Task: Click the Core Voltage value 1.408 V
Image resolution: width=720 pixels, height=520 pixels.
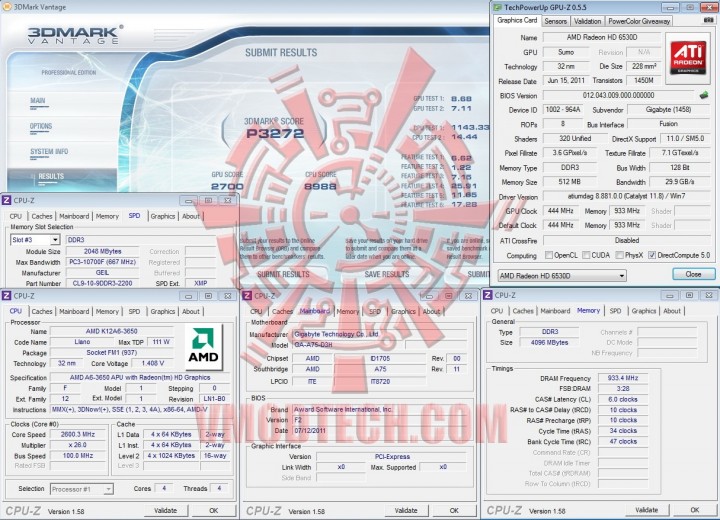Action: pos(152,363)
